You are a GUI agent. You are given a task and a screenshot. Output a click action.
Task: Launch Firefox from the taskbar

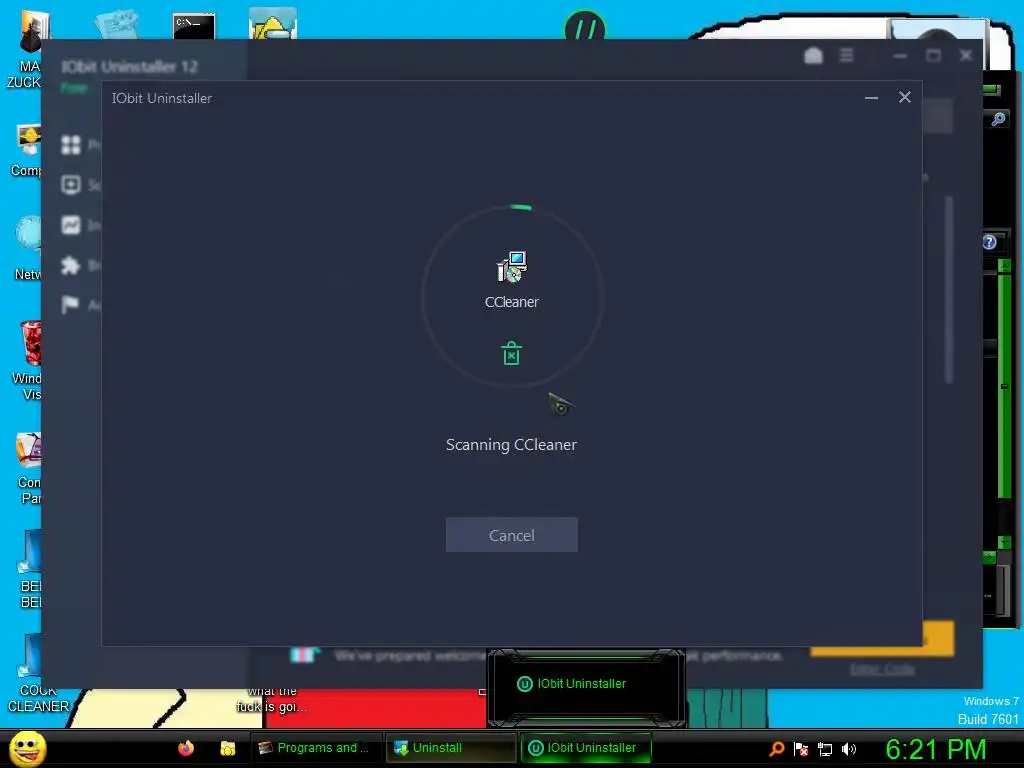[186, 748]
